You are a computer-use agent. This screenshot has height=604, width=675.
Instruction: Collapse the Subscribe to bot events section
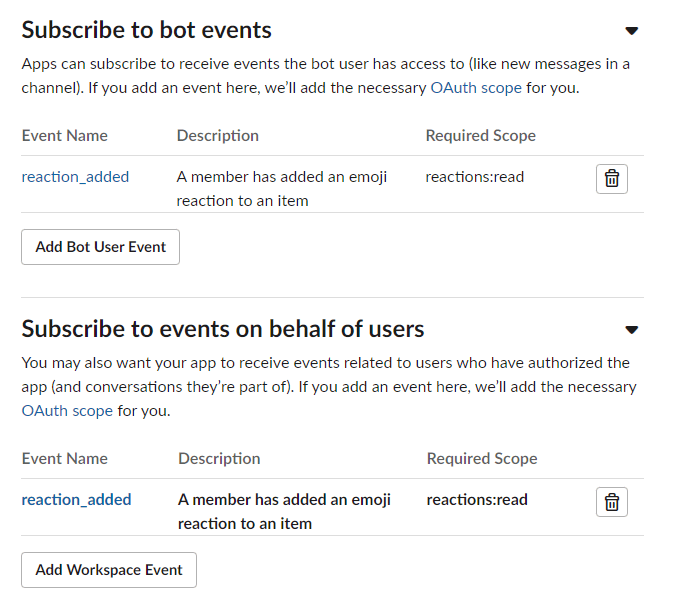631,31
